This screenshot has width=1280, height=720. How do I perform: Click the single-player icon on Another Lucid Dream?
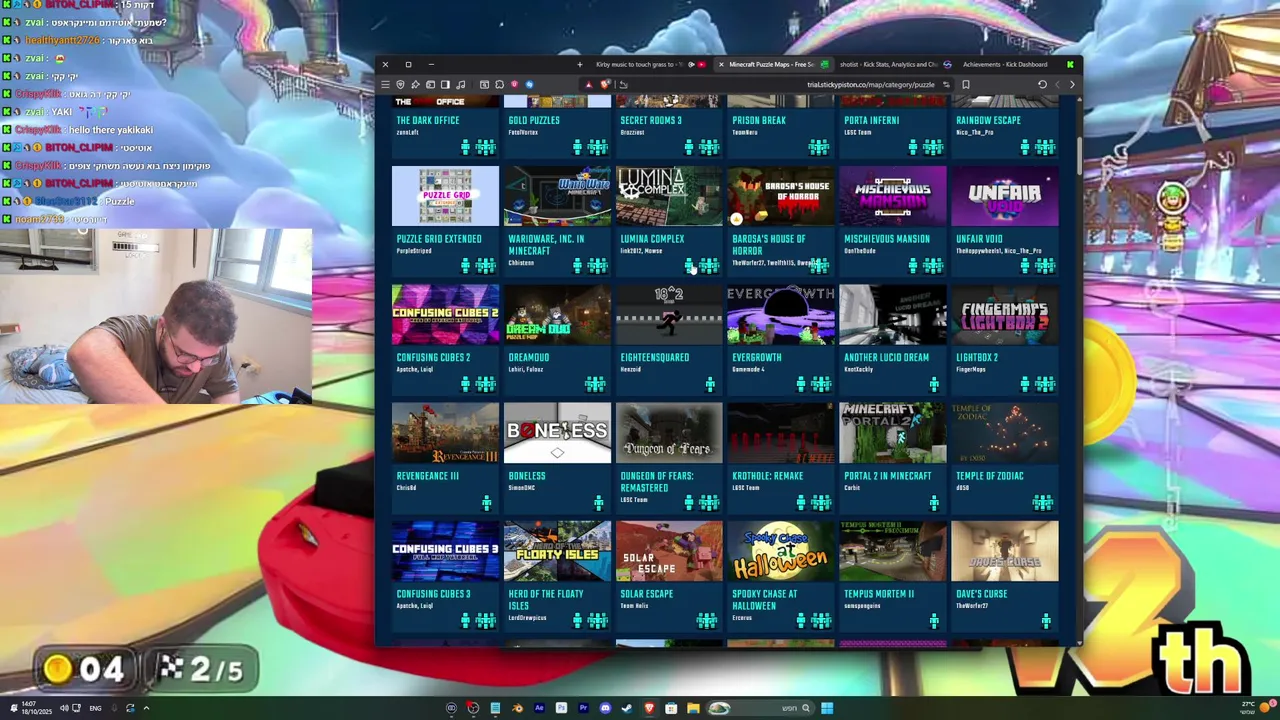coord(934,384)
